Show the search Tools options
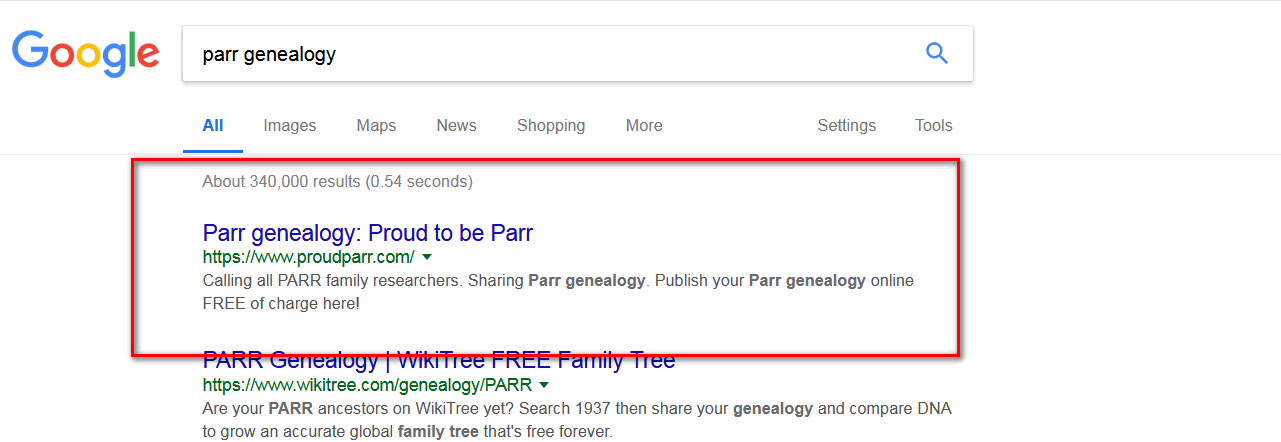1281x442 pixels. tap(934, 126)
